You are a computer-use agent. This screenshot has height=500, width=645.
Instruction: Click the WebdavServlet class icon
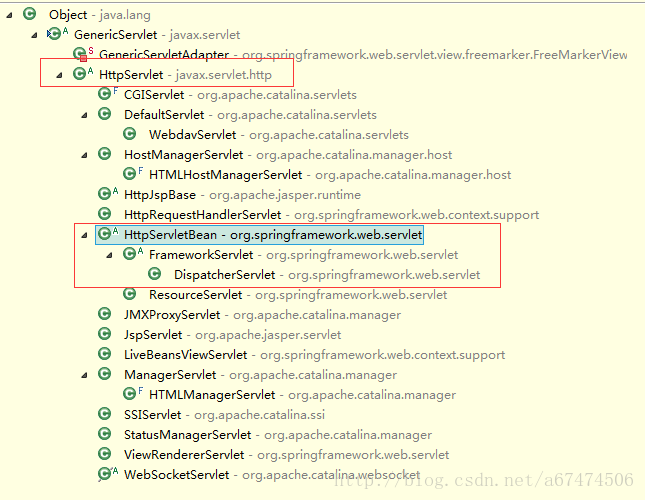point(130,134)
